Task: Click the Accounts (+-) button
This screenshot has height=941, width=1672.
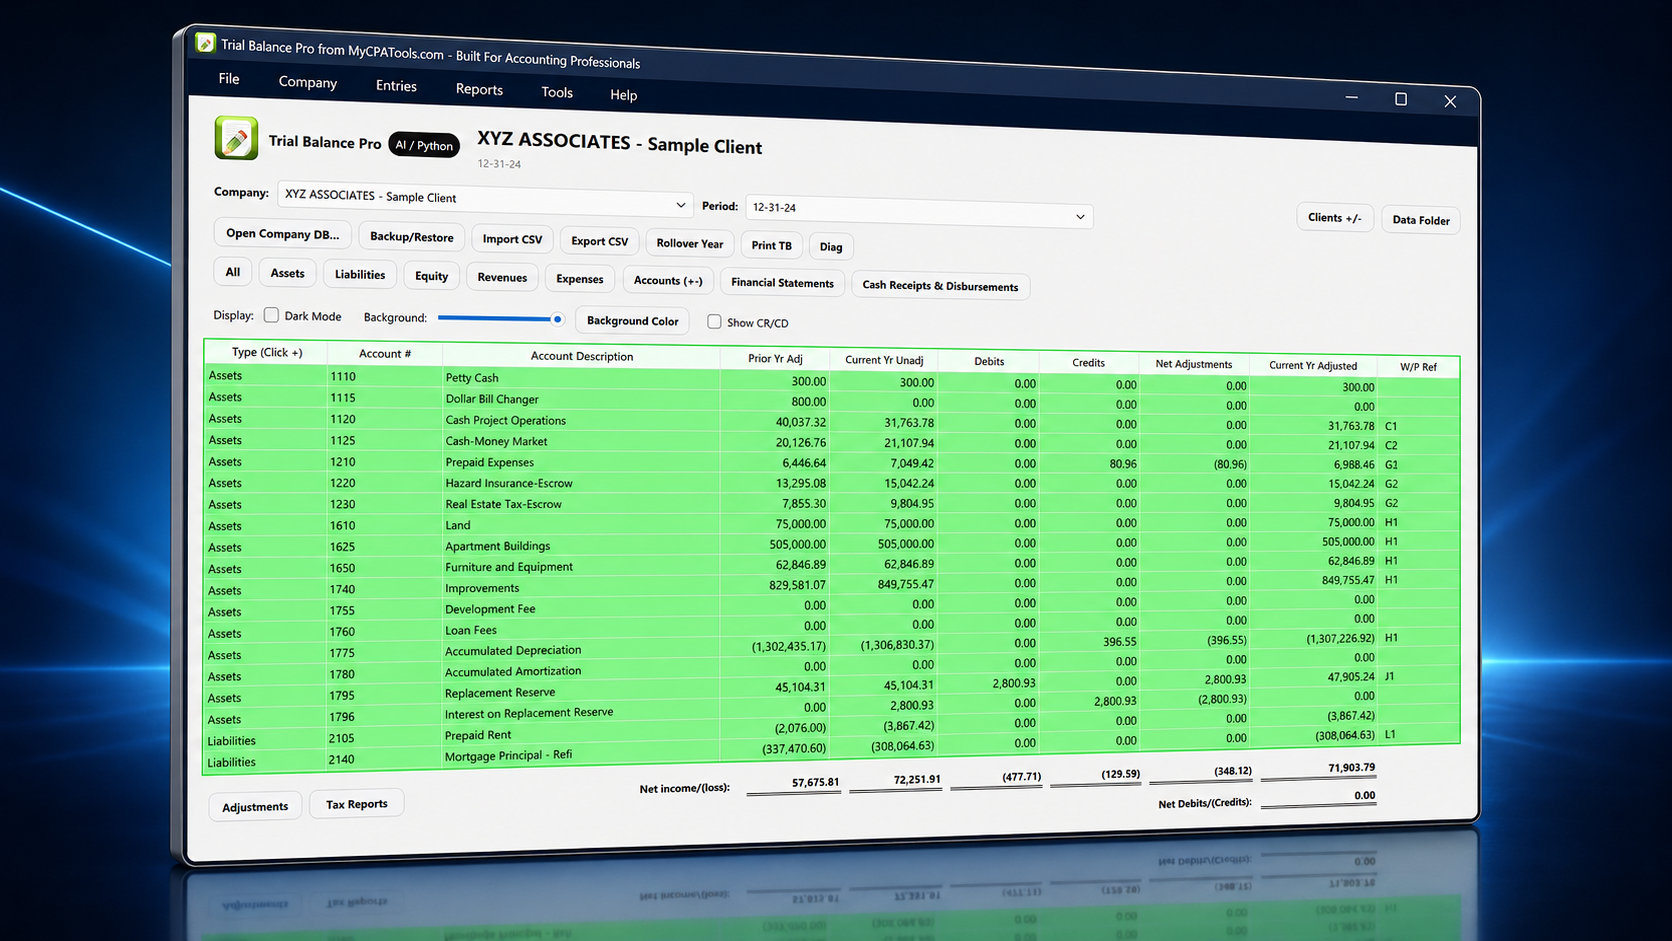Action: [x=668, y=281]
